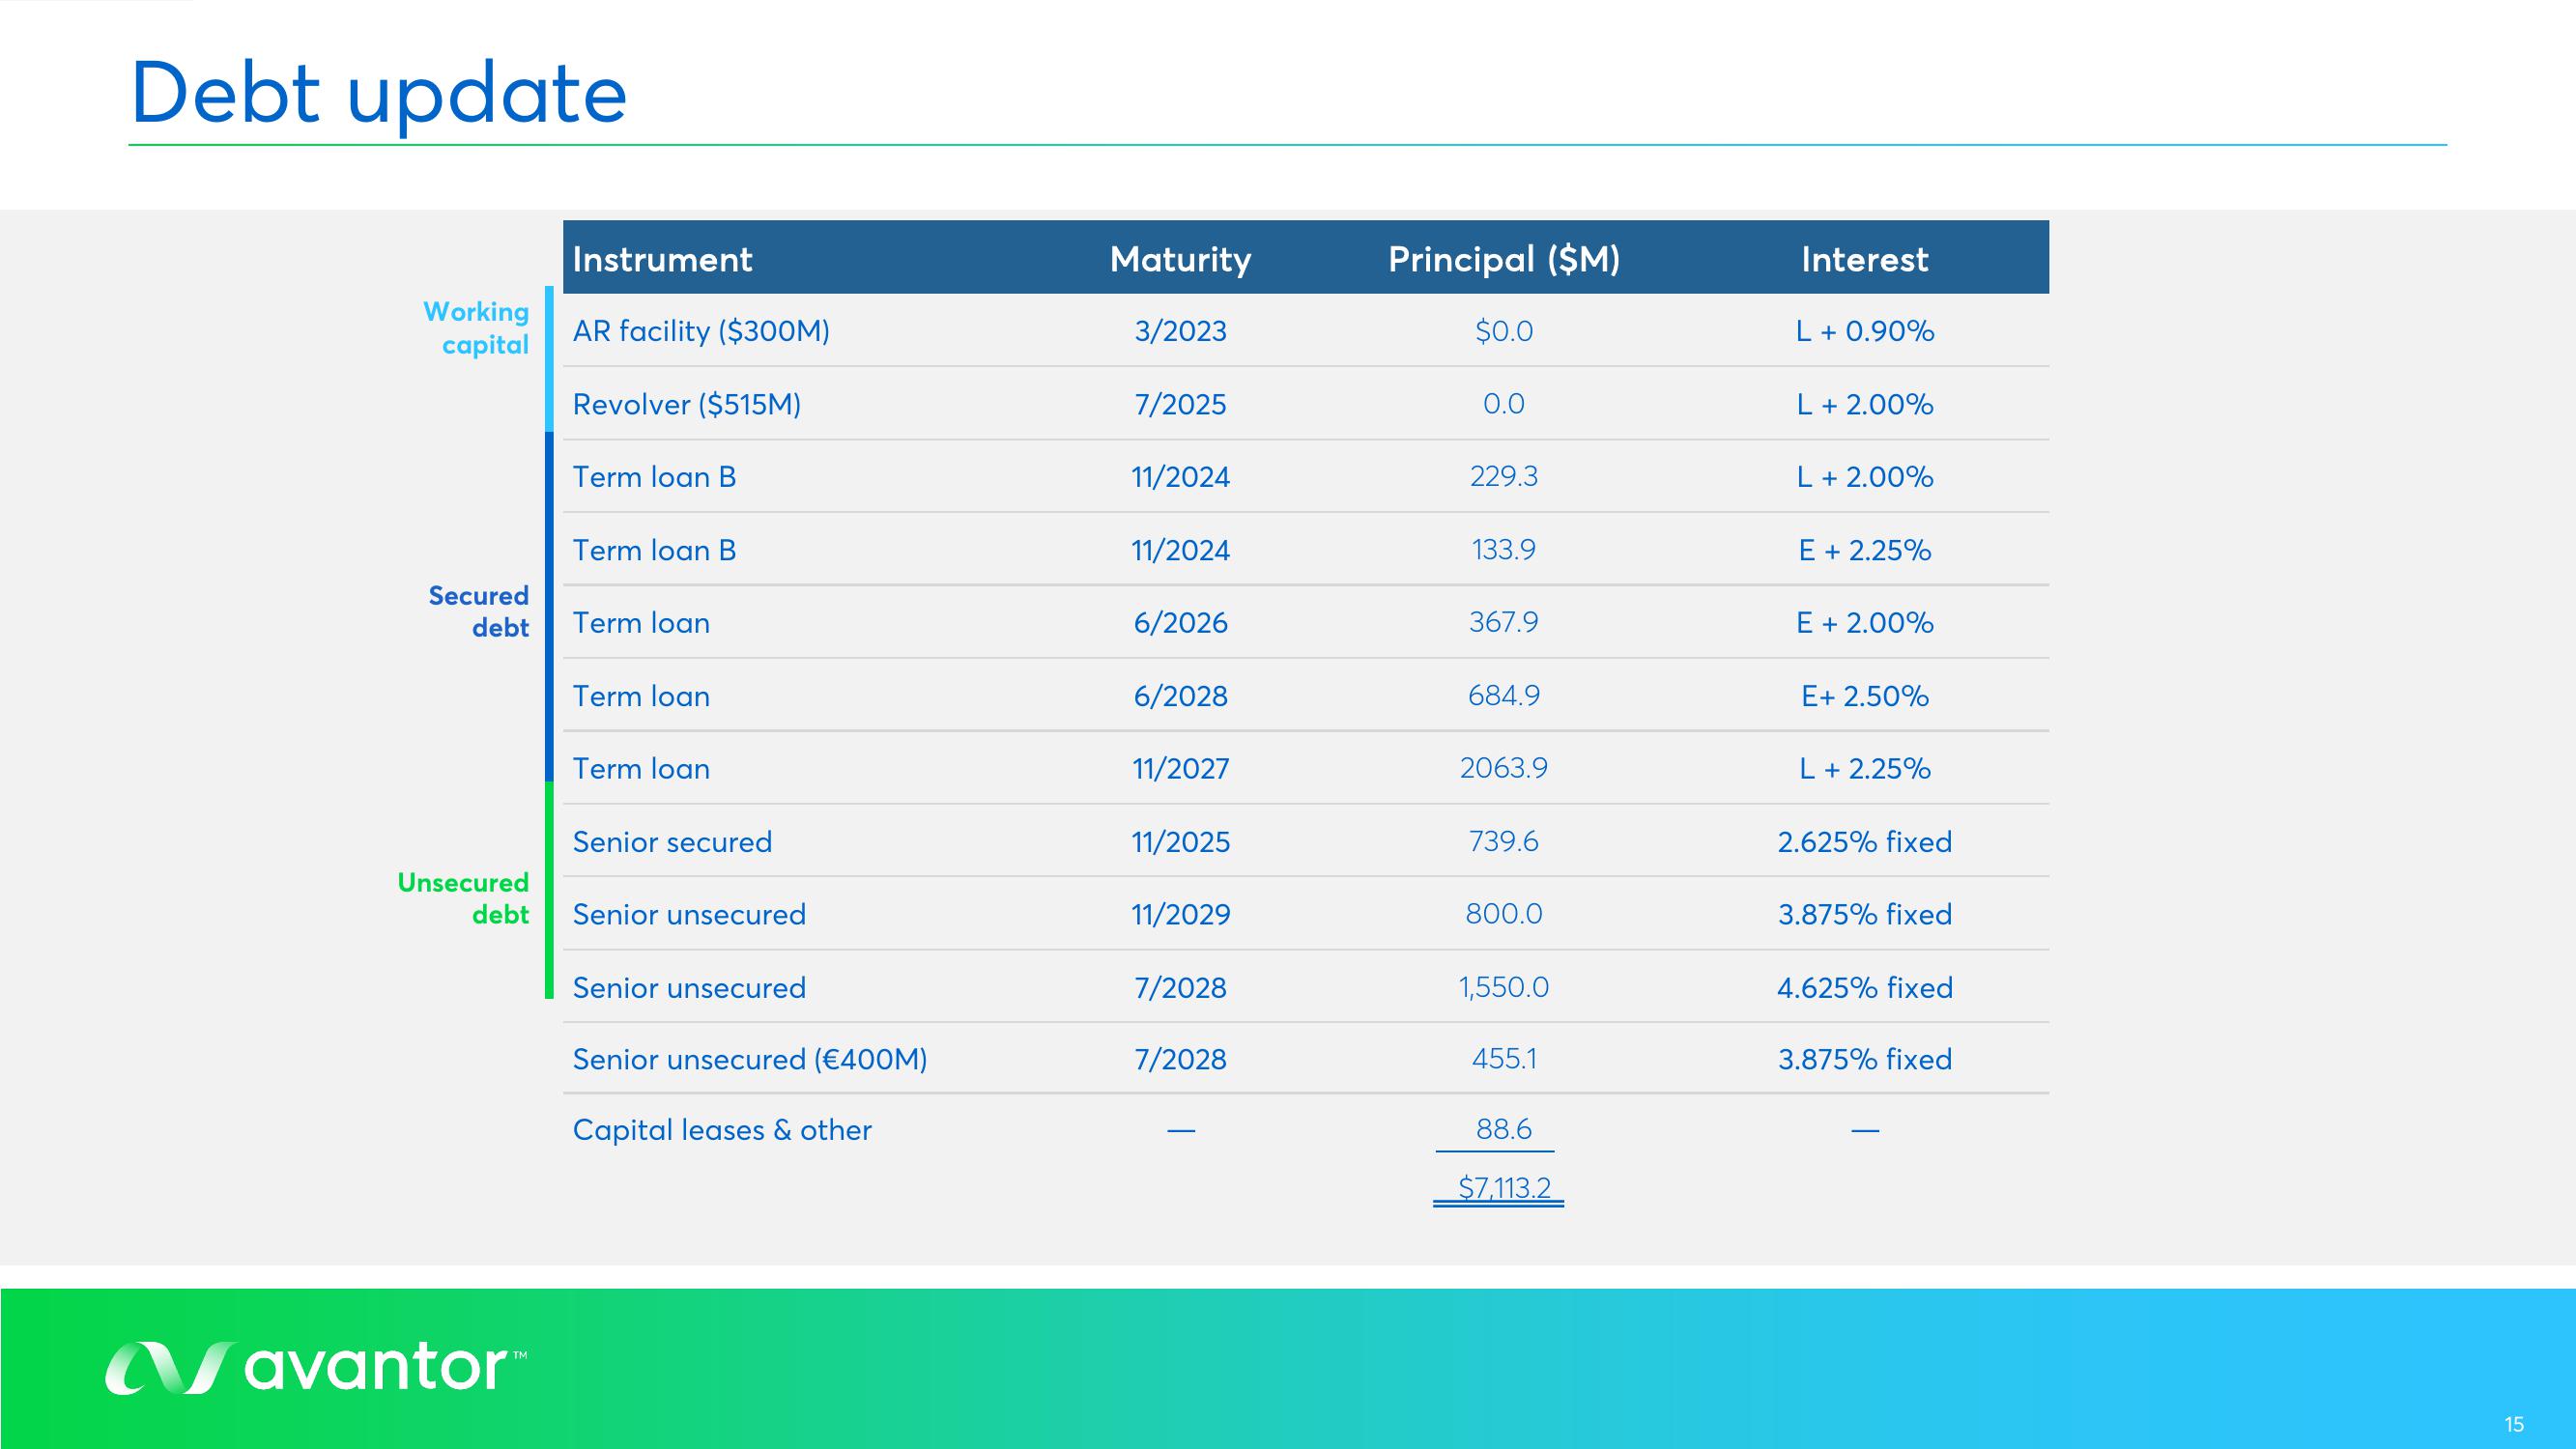Click the '2063.9' principal value
2576x1449 pixels.
(x=1504, y=768)
